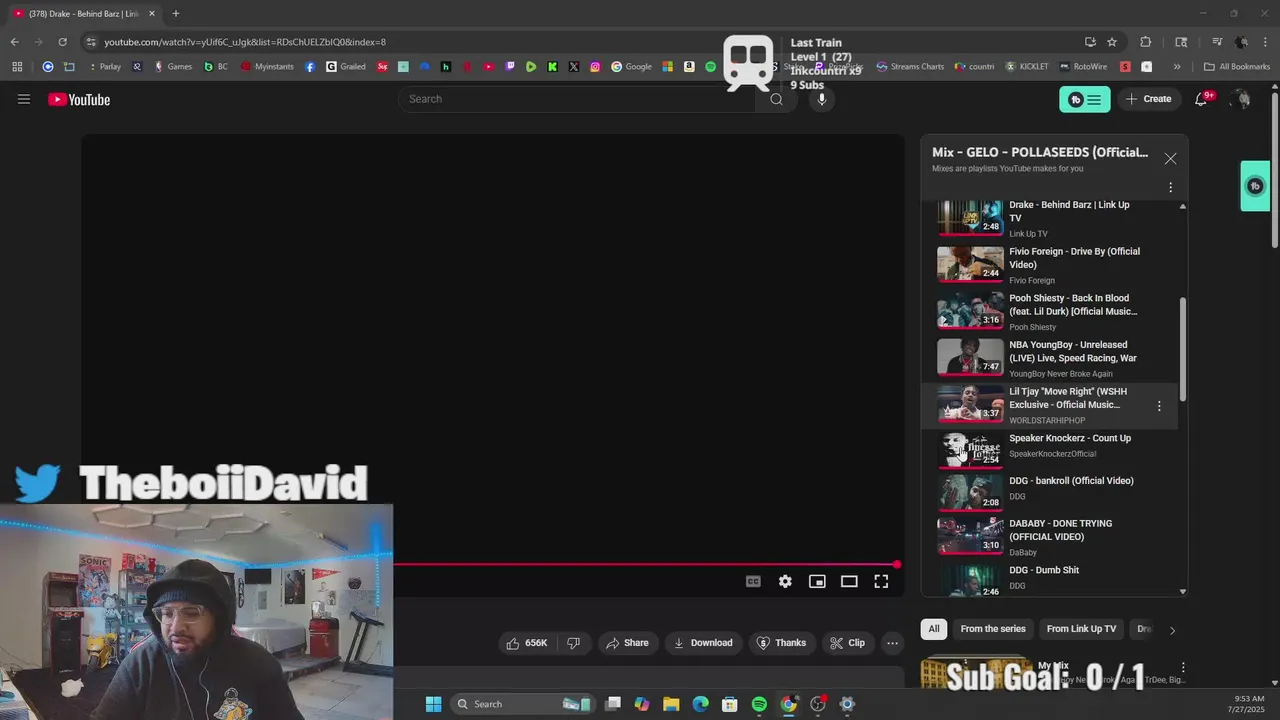Open Microsoft Edge from the taskbar

click(700, 704)
